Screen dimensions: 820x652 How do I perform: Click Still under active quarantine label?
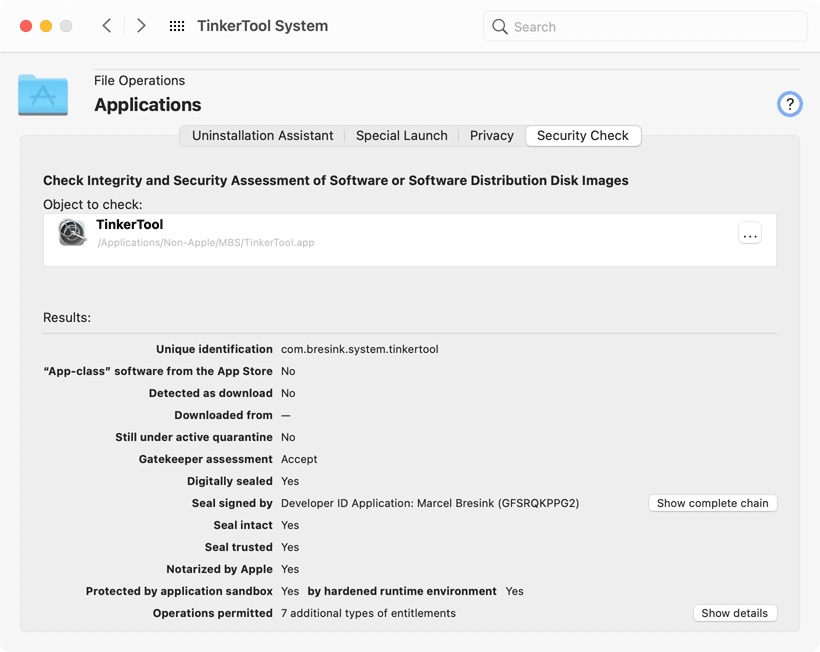click(x=193, y=437)
